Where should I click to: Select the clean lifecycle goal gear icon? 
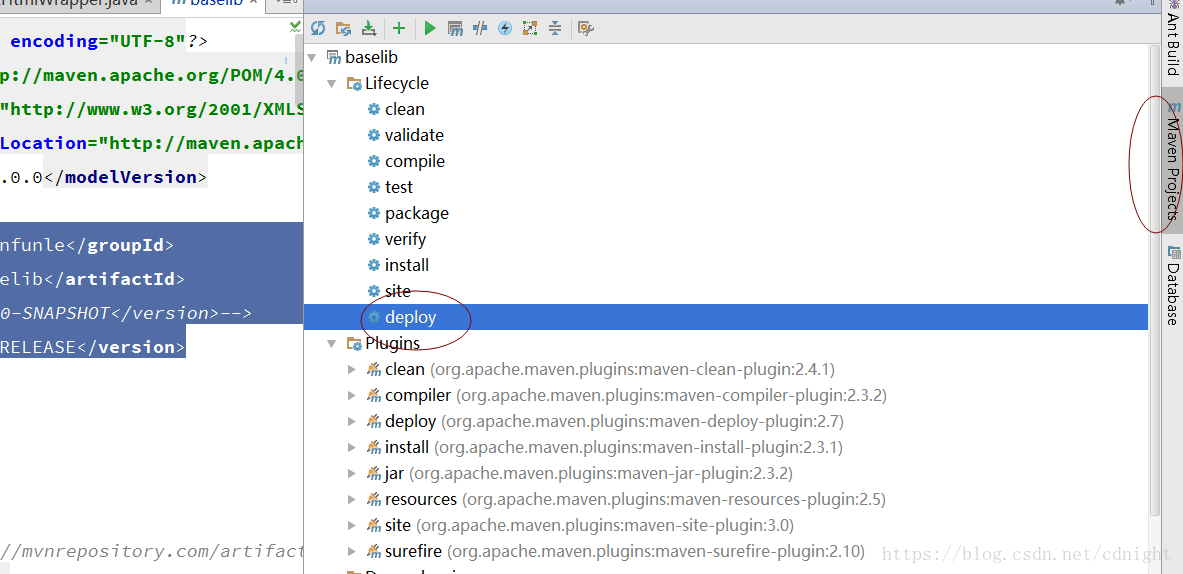[373, 109]
